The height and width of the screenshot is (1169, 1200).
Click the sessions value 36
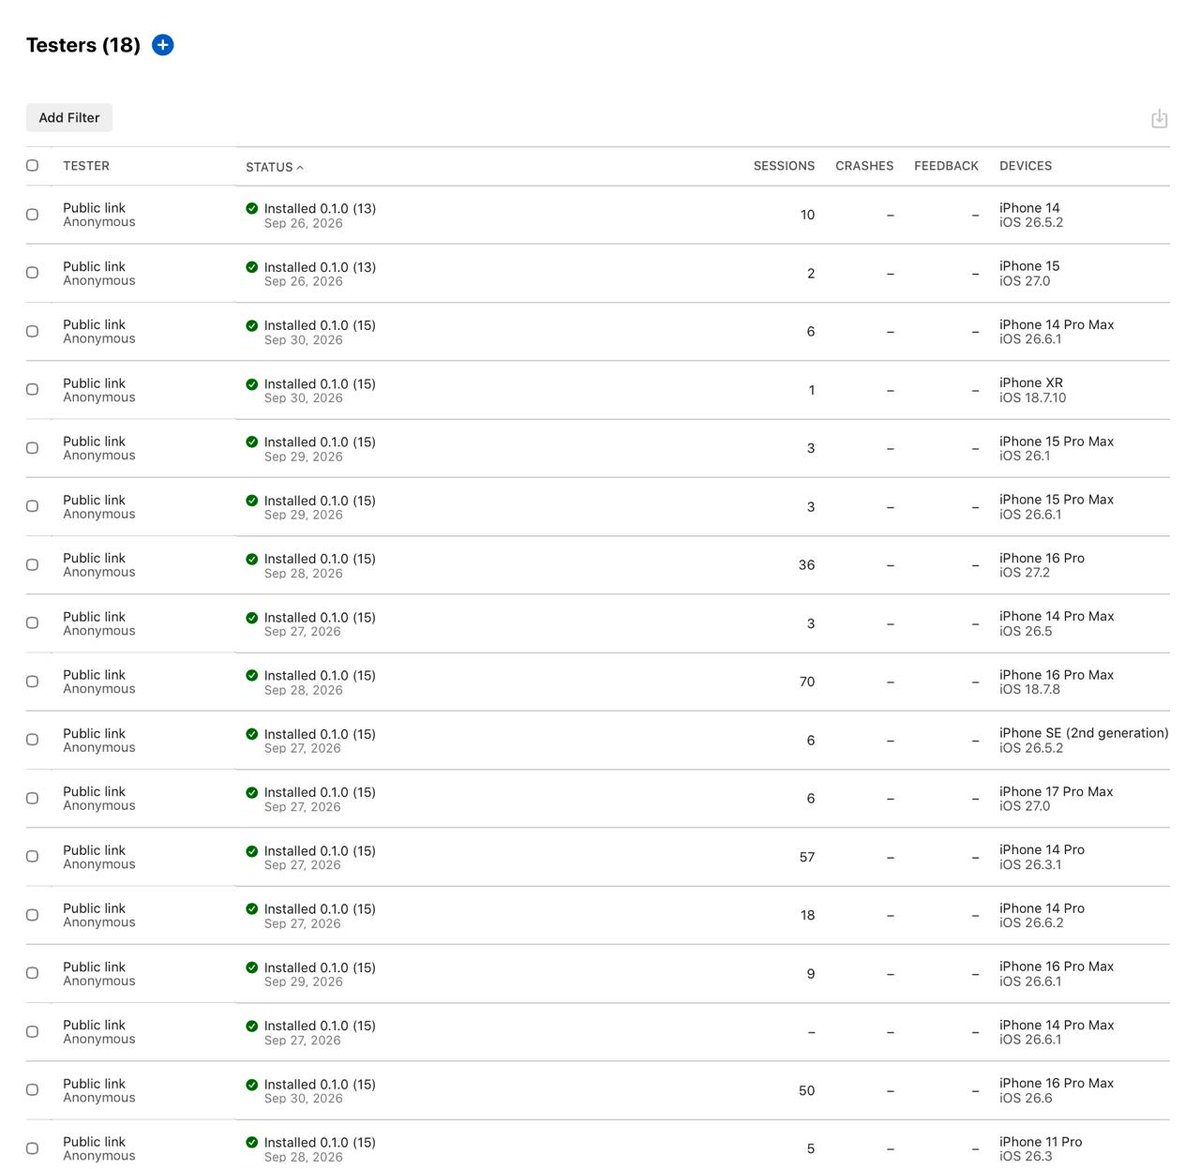click(x=806, y=565)
